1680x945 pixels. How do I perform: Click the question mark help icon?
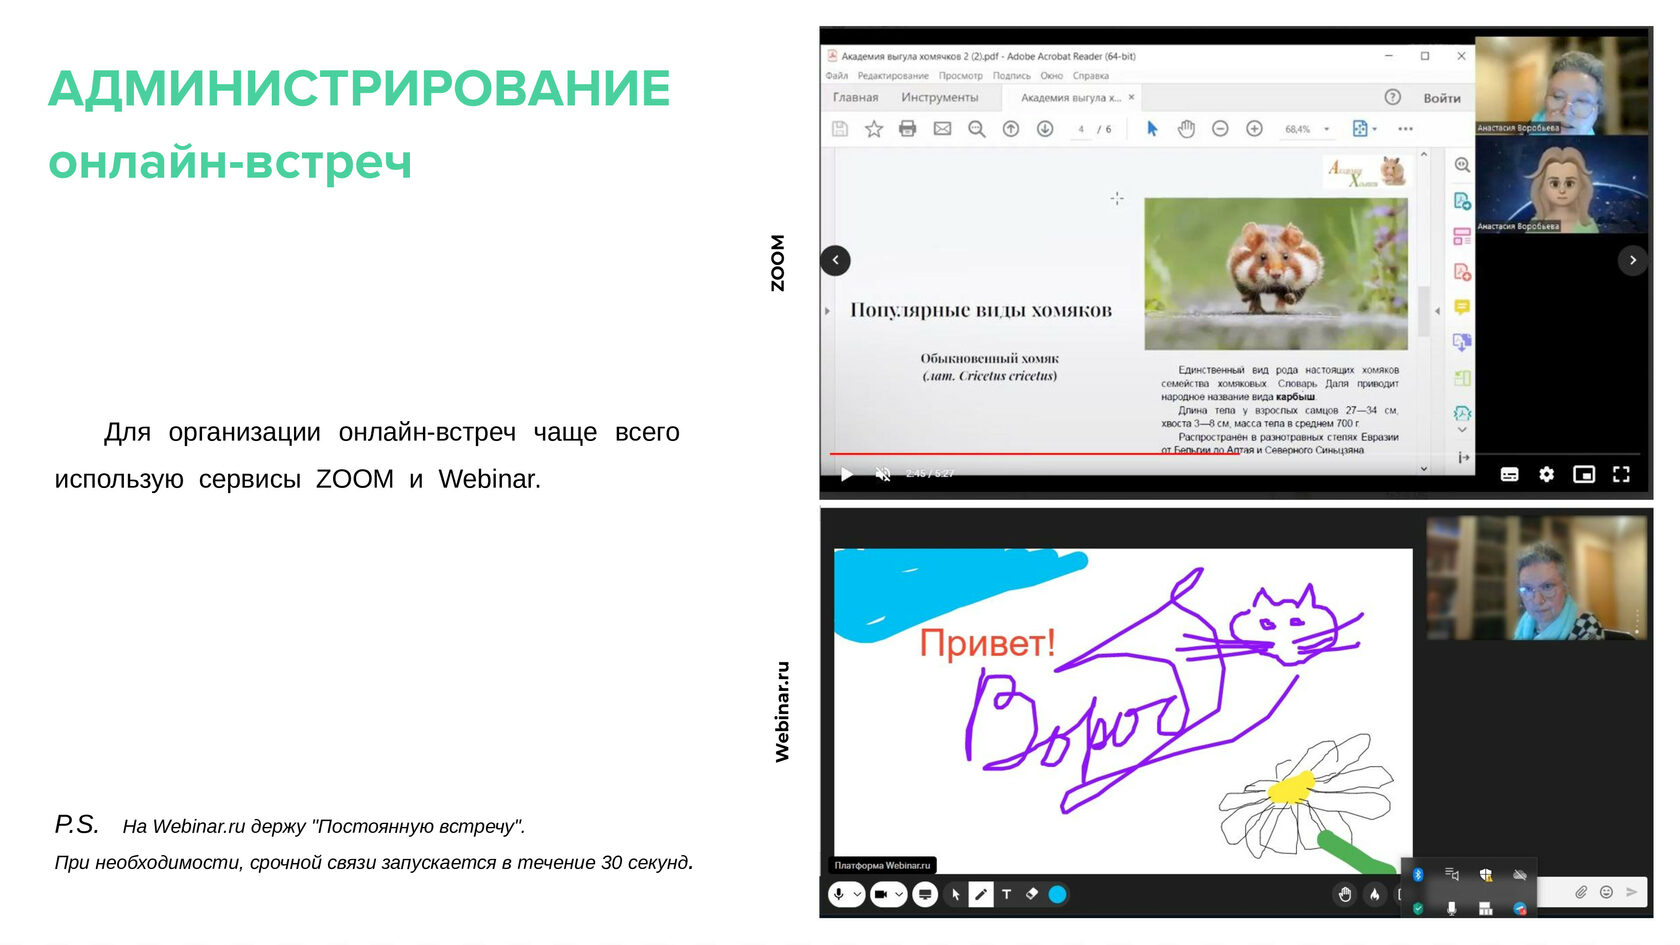[x=1392, y=97]
